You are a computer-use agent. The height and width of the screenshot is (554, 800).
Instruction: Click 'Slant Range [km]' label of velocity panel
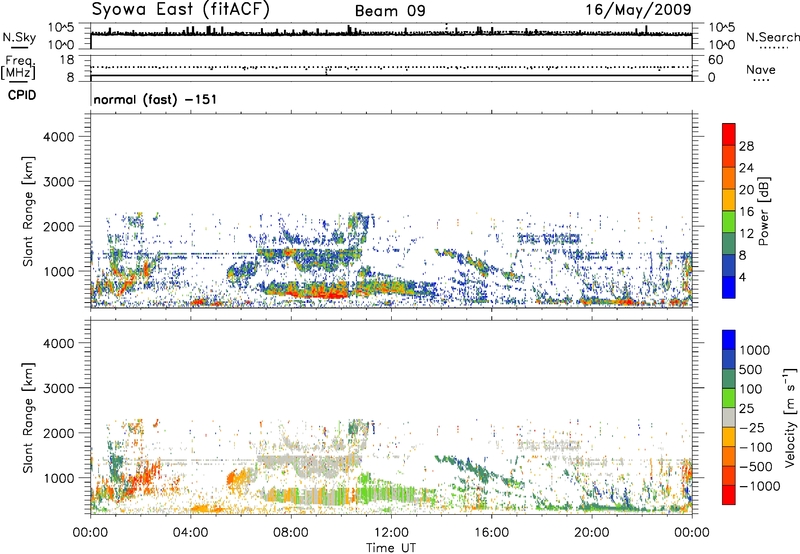tap(28, 418)
